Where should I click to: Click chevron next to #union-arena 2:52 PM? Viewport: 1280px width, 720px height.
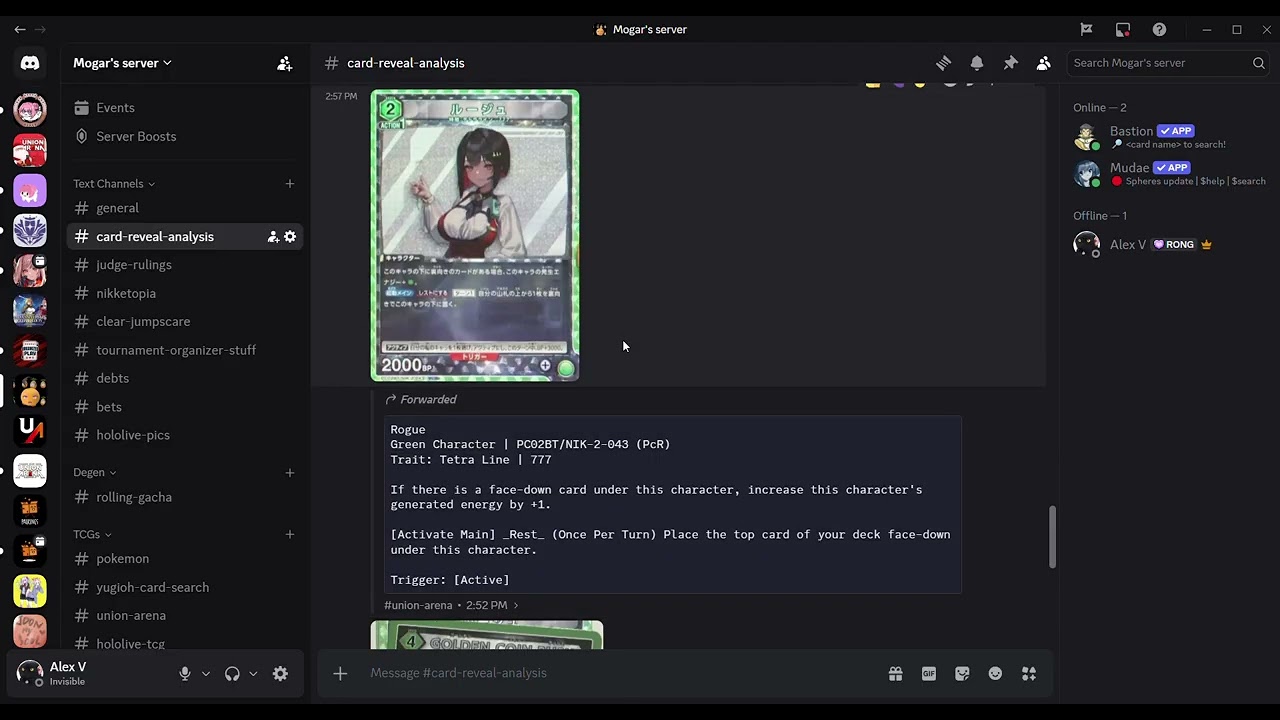click(516, 605)
